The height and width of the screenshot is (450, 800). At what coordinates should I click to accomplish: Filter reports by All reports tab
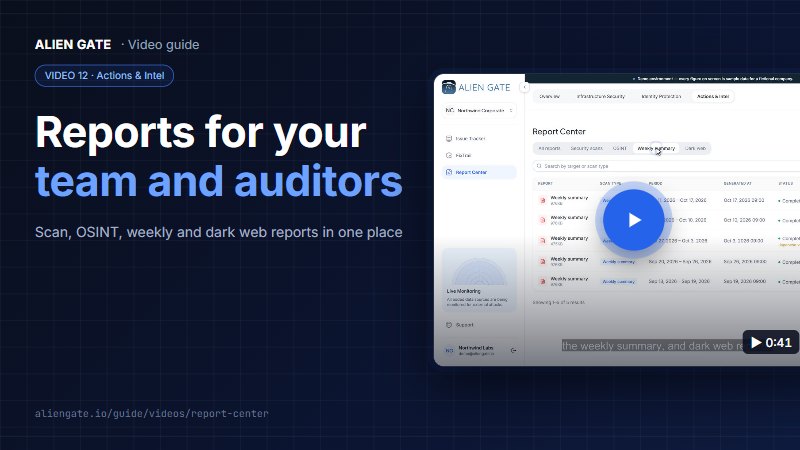(549, 148)
